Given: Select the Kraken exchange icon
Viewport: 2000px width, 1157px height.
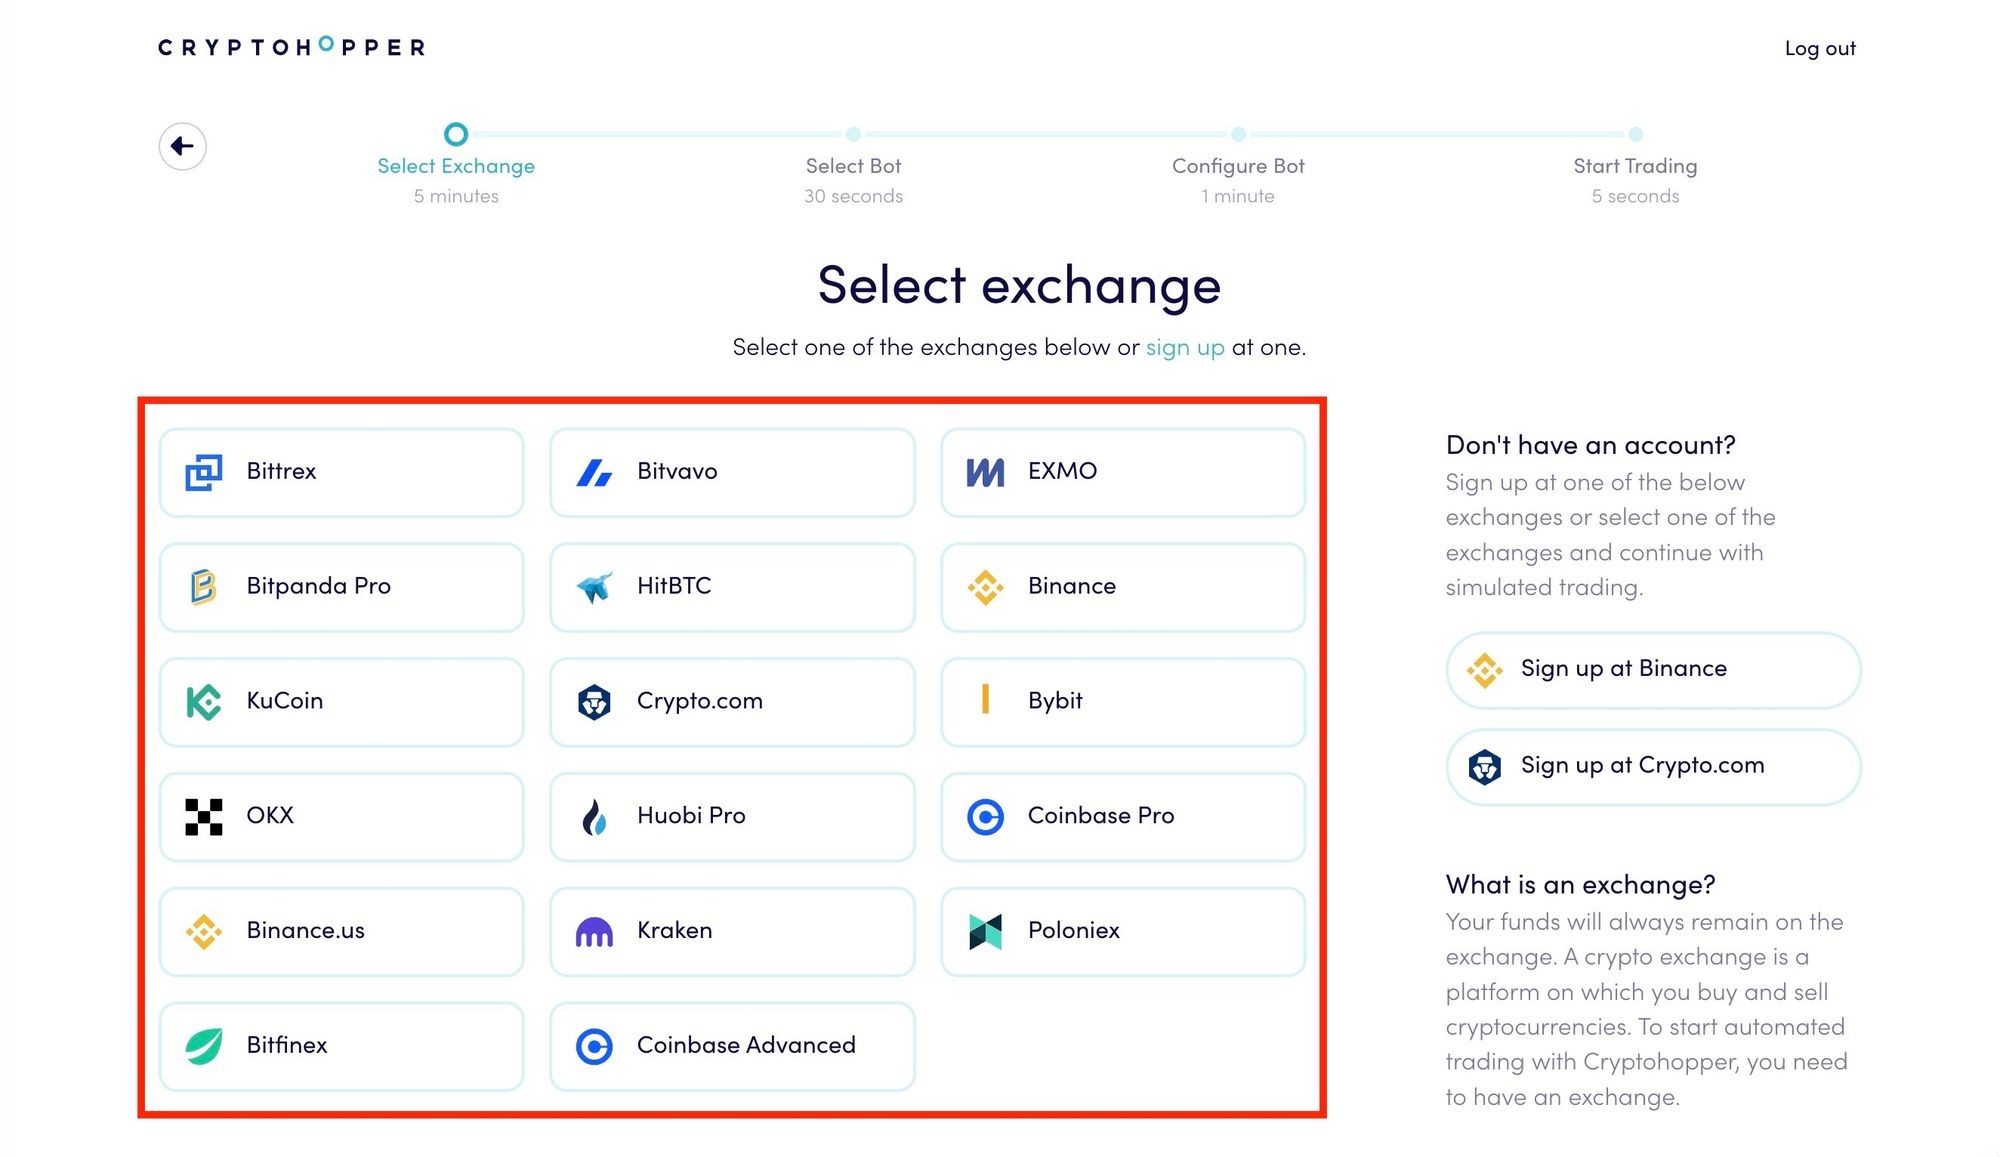Looking at the screenshot, I should tap(595, 930).
